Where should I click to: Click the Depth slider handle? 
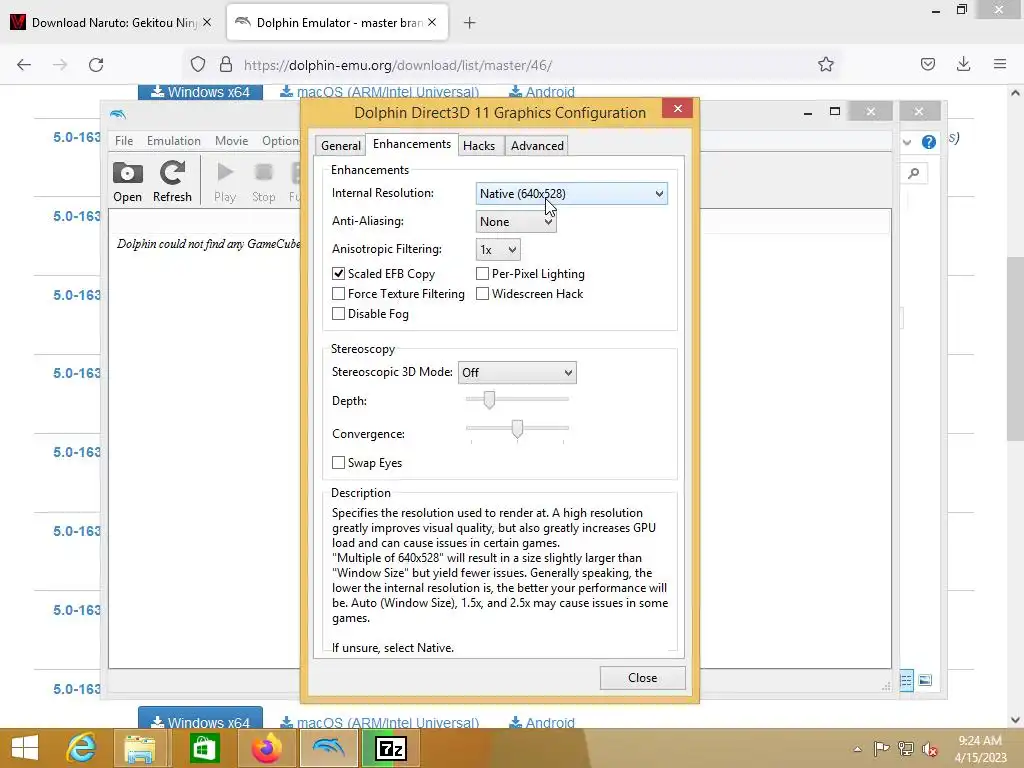pos(489,400)
